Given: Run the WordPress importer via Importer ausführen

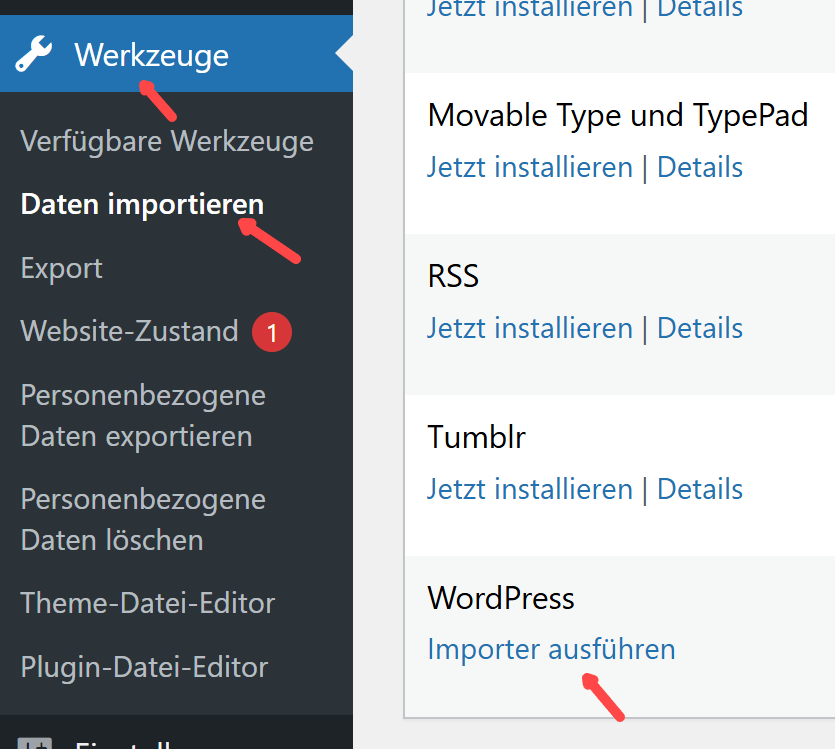Looking at the screenshot, I should [551, 649].
